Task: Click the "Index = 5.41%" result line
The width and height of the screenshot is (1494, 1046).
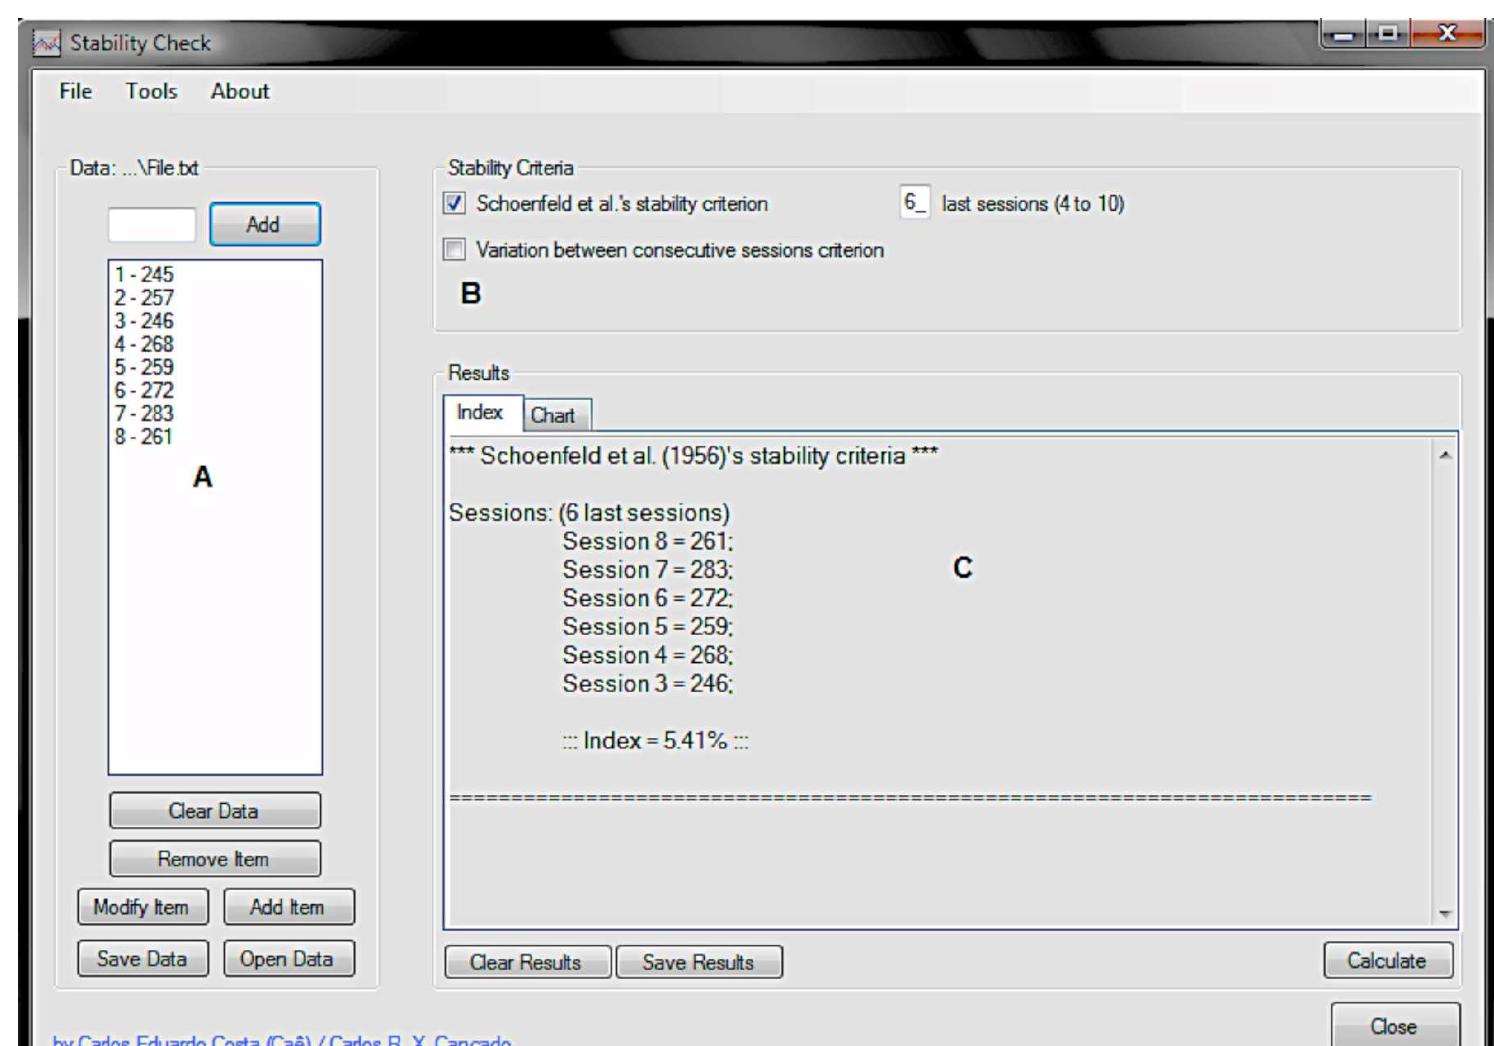Action: pos(656,740)
